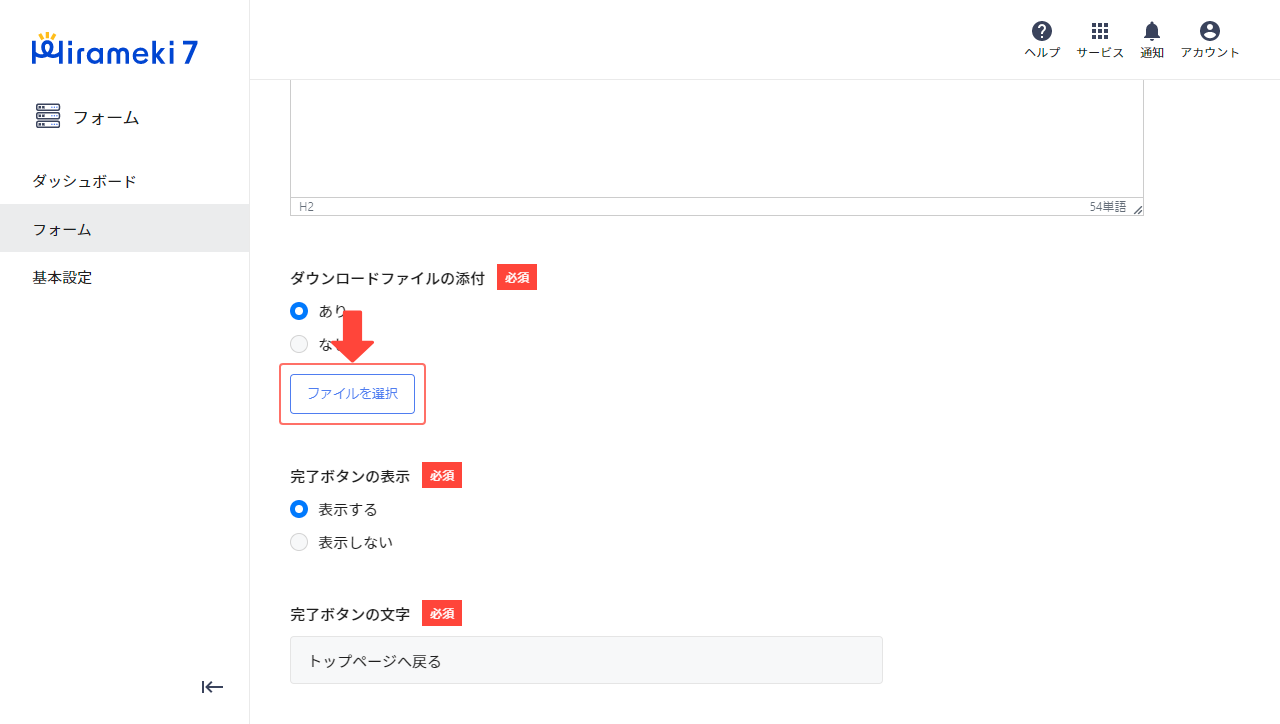
Task: Enable 表示する for the completion button
Action: click(x=299, y=509)
